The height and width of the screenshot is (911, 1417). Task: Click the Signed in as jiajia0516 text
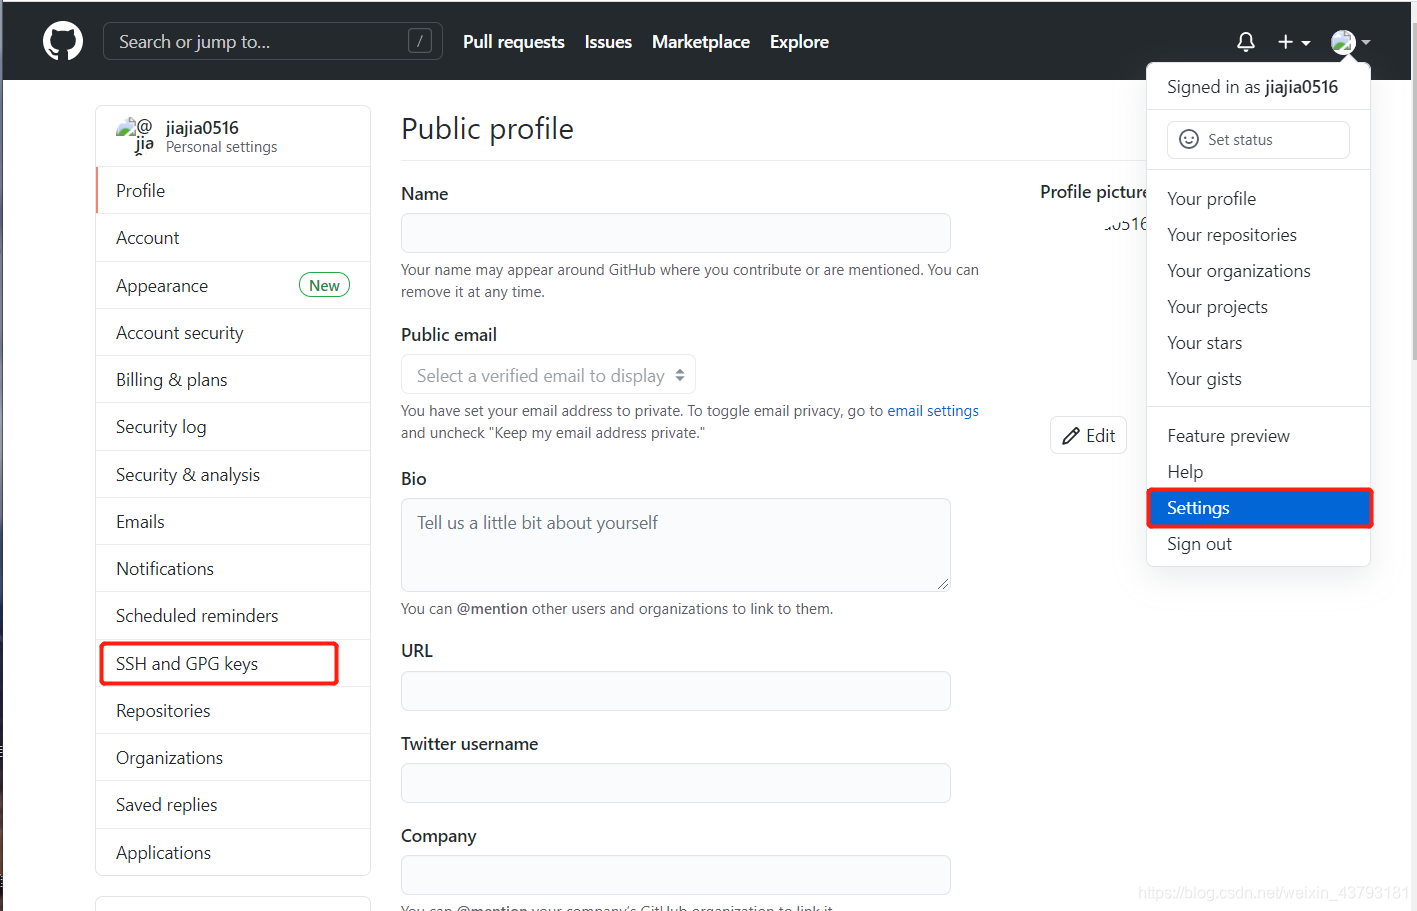coord(1252,87)
